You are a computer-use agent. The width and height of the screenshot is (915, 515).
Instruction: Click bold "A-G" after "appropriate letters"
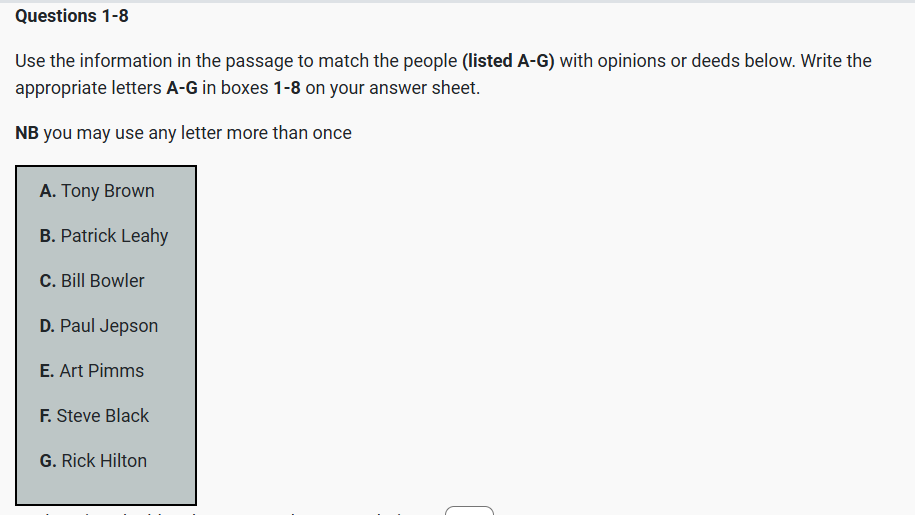point(181,88)
